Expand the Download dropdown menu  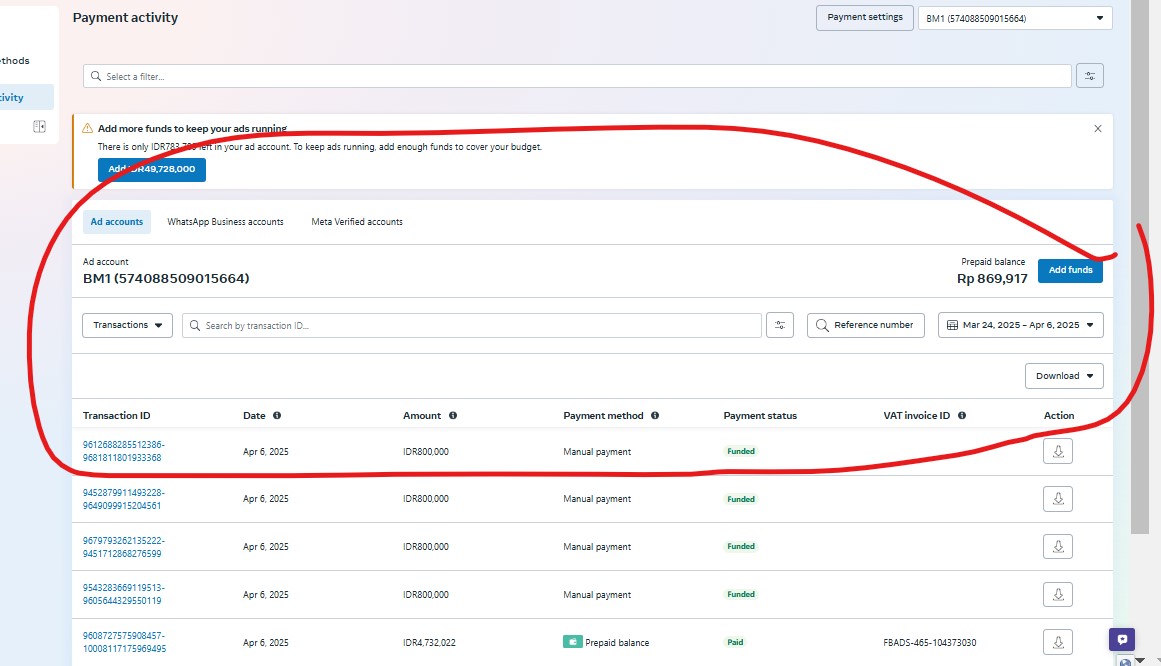click(x=1064, y=376)
